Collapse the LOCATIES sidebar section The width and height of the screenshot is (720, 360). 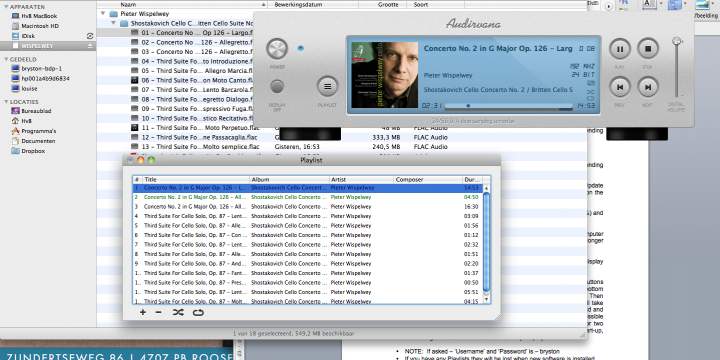(6, 101)
